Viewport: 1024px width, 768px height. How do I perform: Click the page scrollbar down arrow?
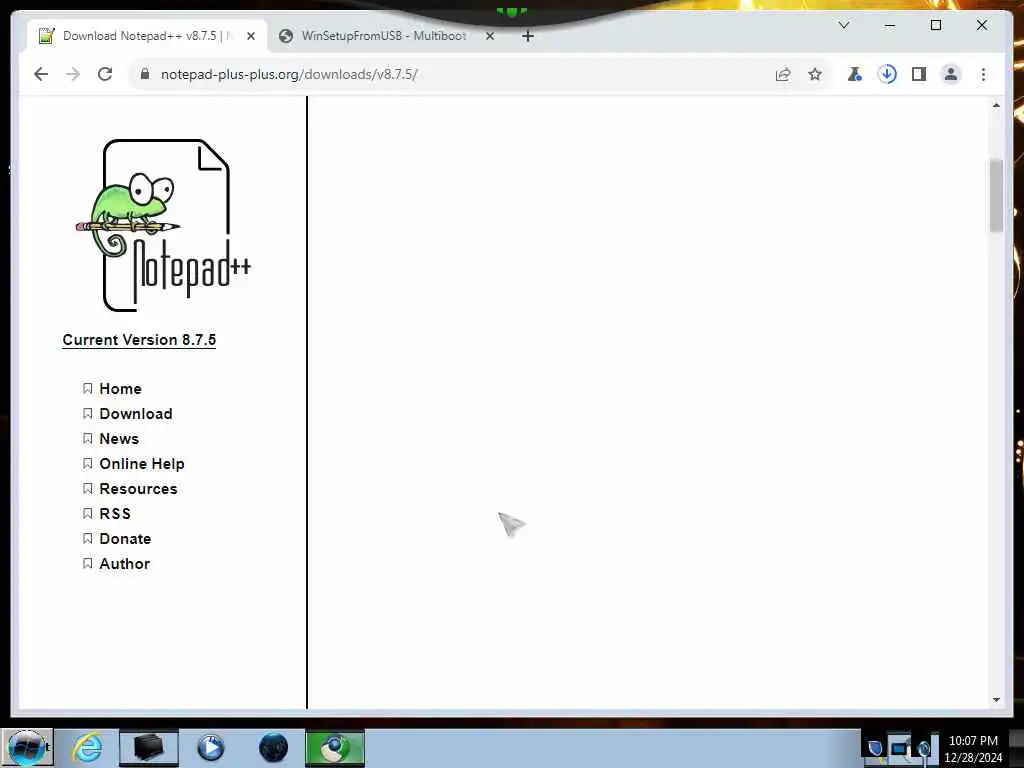[996, 700]
